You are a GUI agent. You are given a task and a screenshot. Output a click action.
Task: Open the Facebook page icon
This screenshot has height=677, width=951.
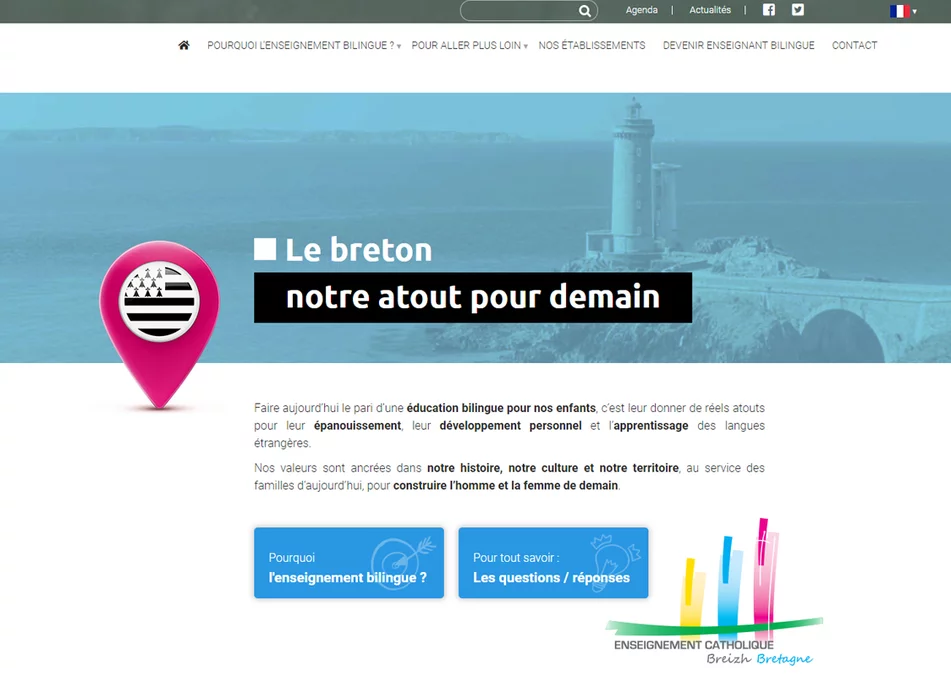pyautogui.click(x=769, y=10)
